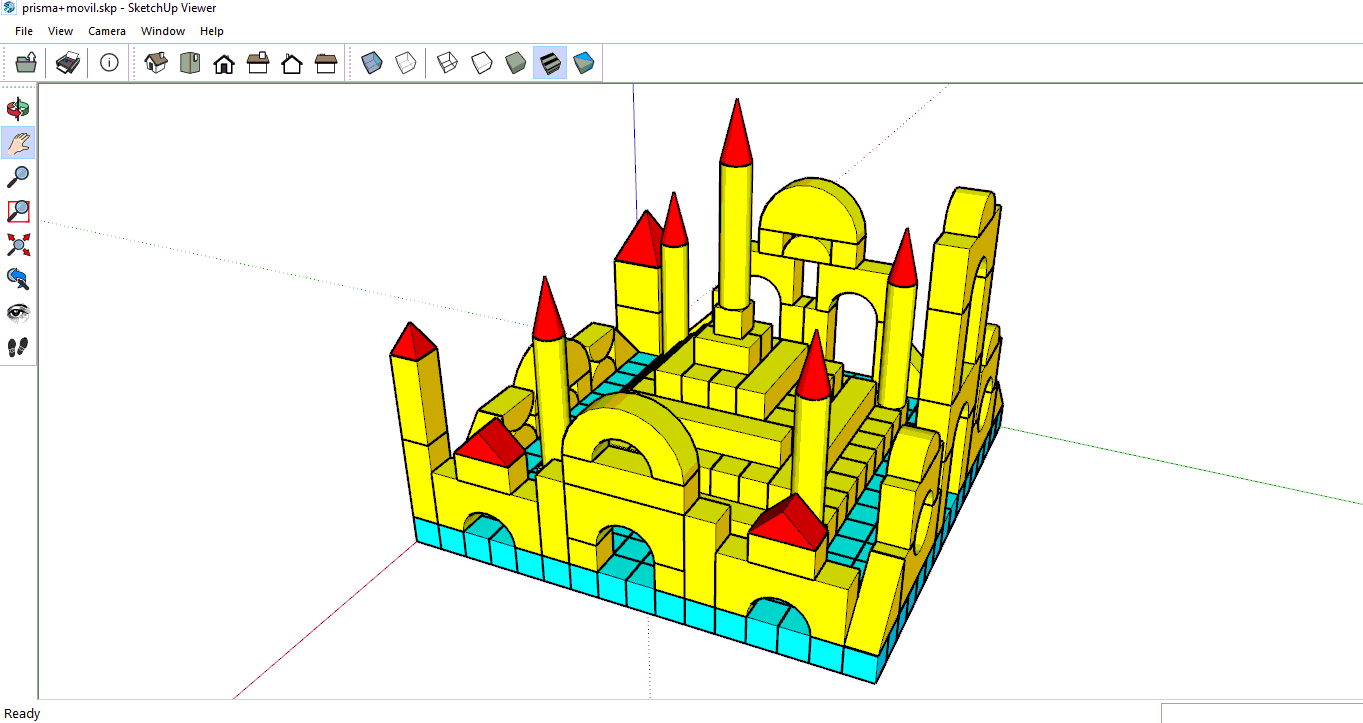Choose the Zoom Window tool
1363x723 pixels.
coord(18,211)
